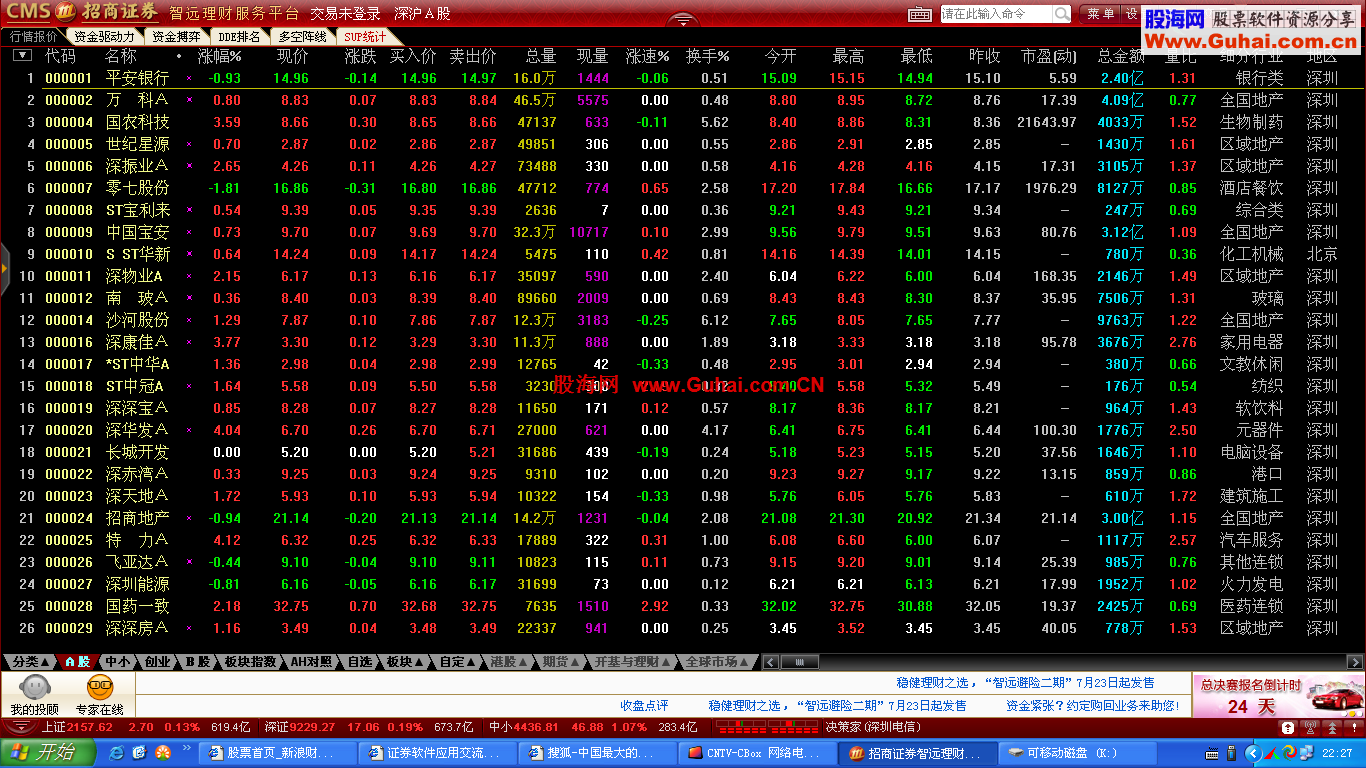
Task: Switch to the 板块指数 bottom tab
Action: (x=250, y=662)
